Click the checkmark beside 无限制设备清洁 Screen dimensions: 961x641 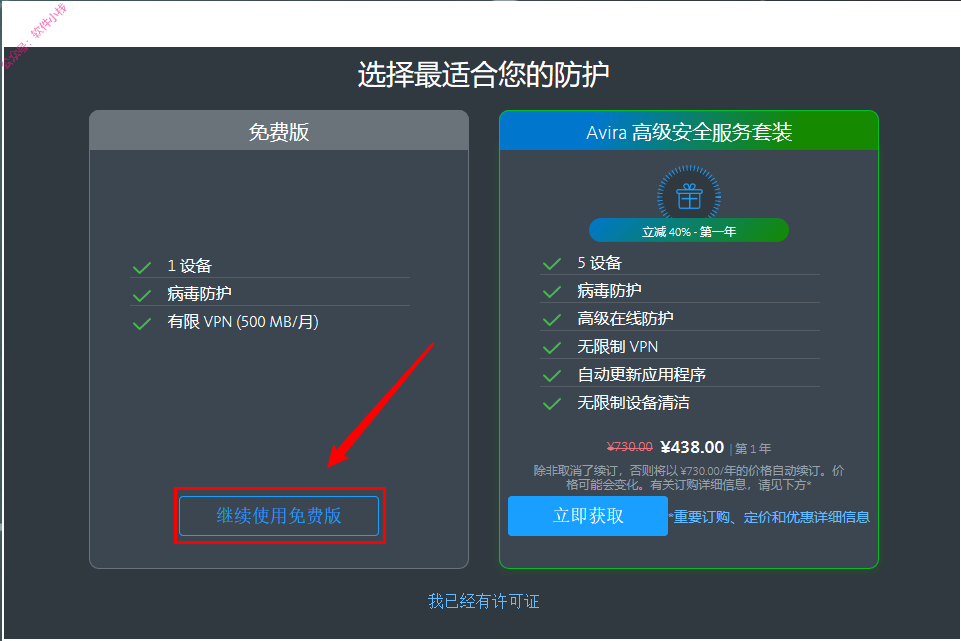point(552,404)
